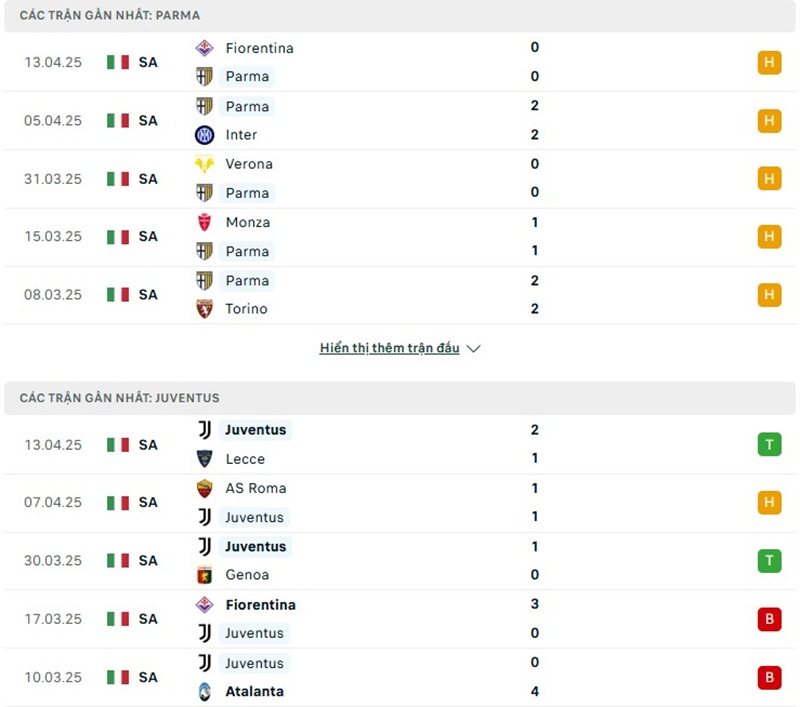Select the CÁC TRẬN GẦN NHẤT: PARMA header
Image resolution: width=800 pixels, height=707 pixels.
pos(110,15)
